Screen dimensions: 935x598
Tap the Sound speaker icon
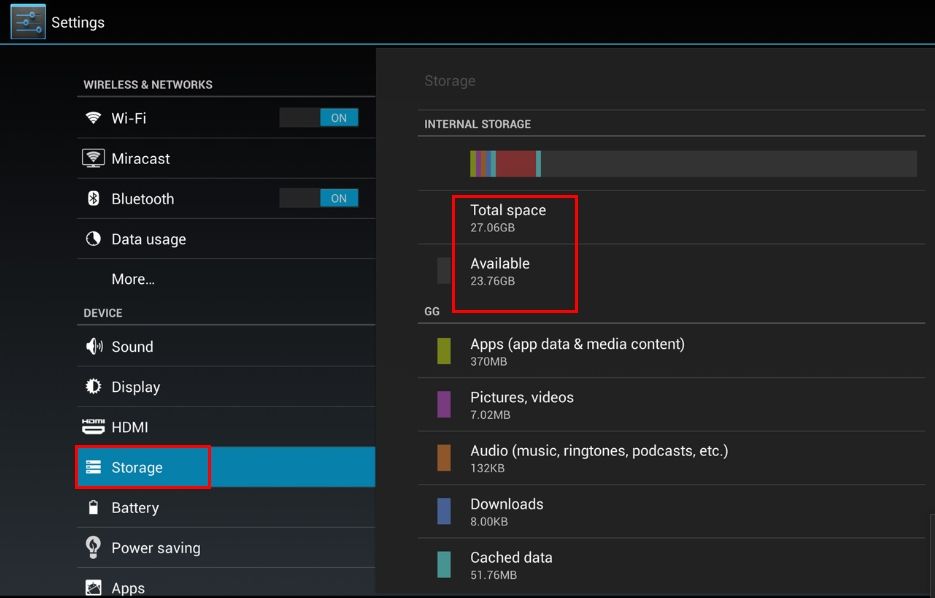coord(94,347)
